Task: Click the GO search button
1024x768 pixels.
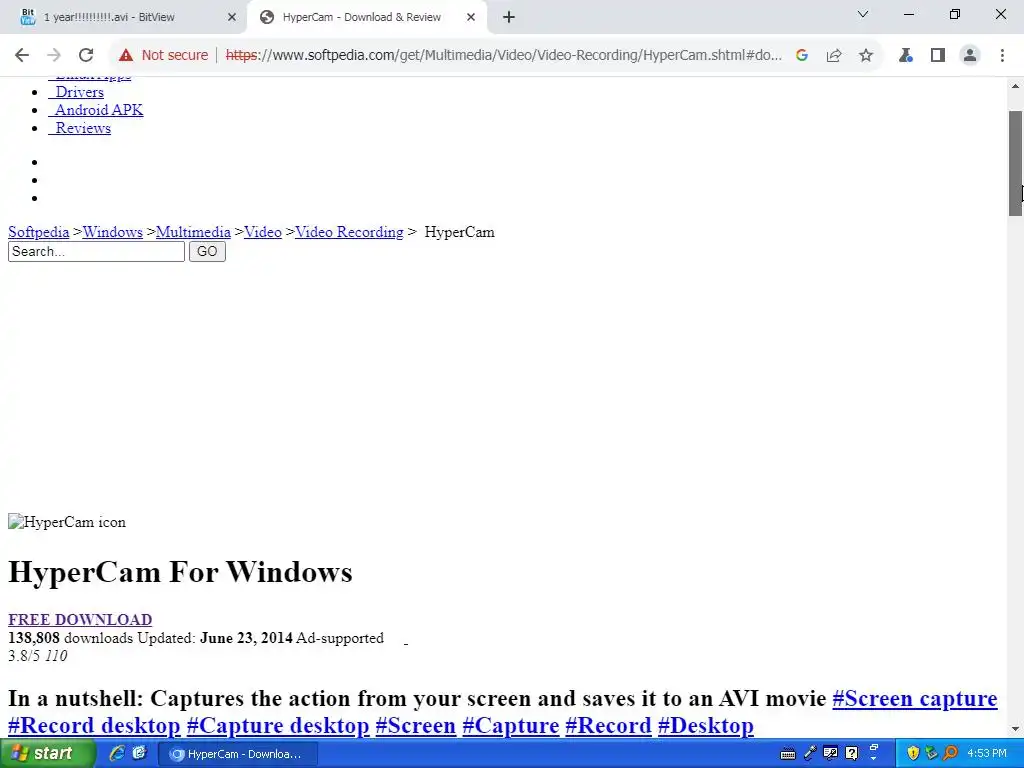Action: (x=207, y=251)
